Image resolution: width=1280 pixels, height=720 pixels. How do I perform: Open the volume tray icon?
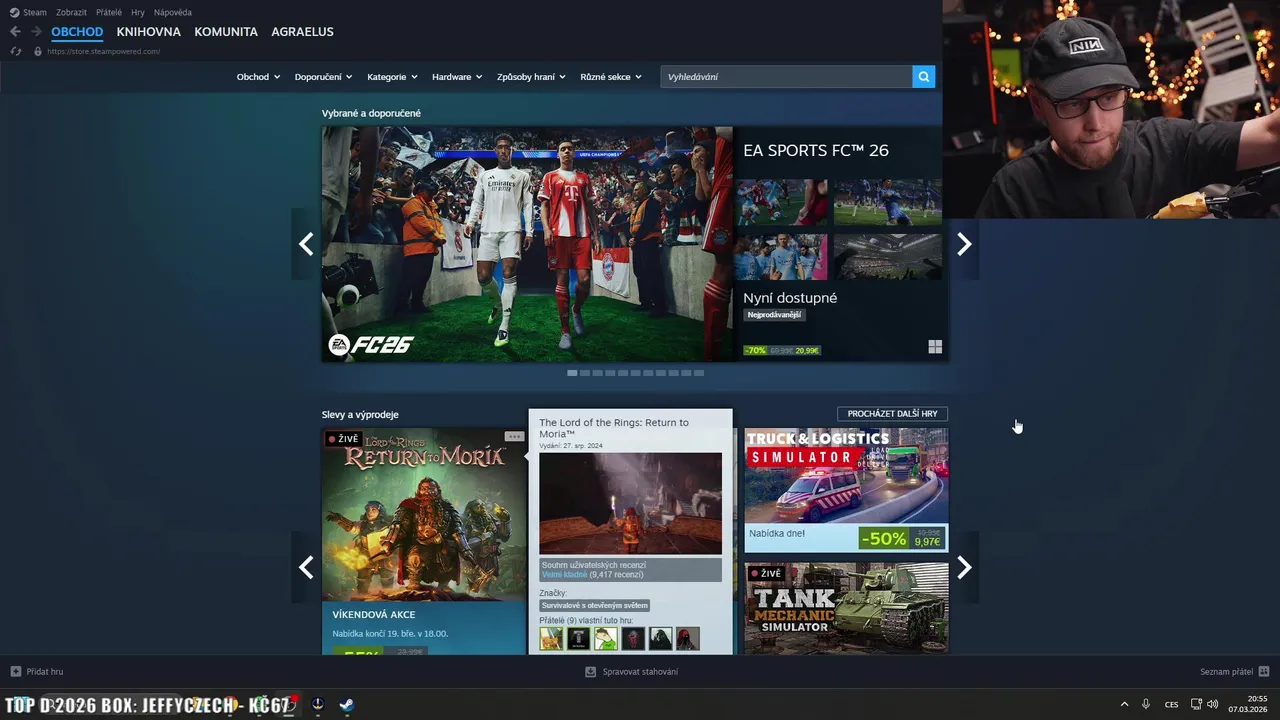(x=1213, y=704)
